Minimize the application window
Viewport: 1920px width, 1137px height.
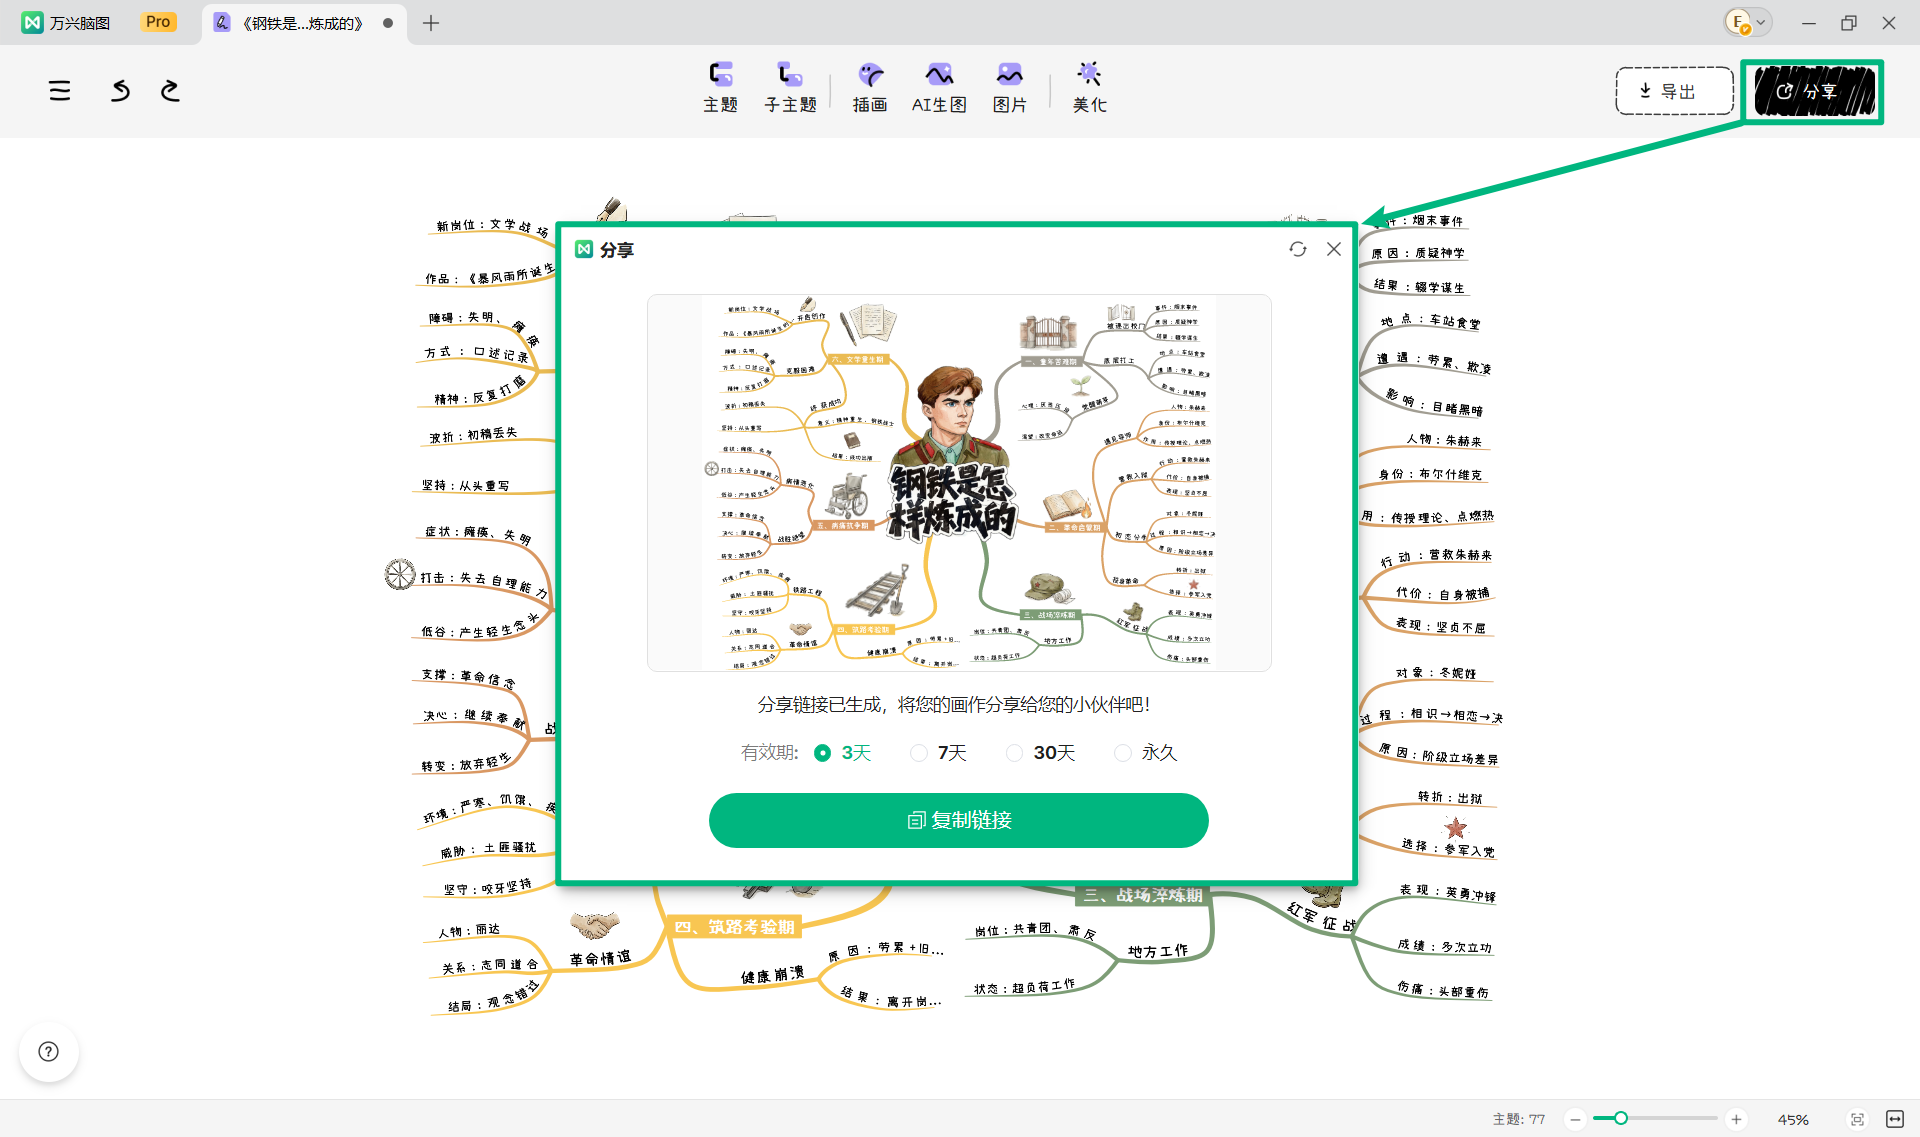[1809, 23]
